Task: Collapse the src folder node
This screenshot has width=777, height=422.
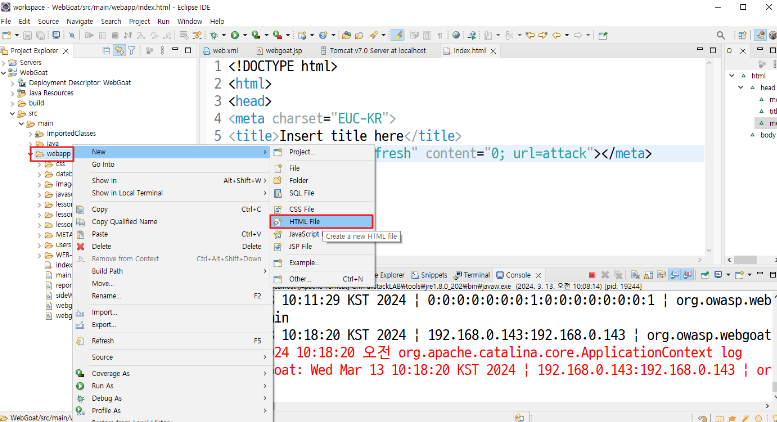Action: tap(13, 114)
